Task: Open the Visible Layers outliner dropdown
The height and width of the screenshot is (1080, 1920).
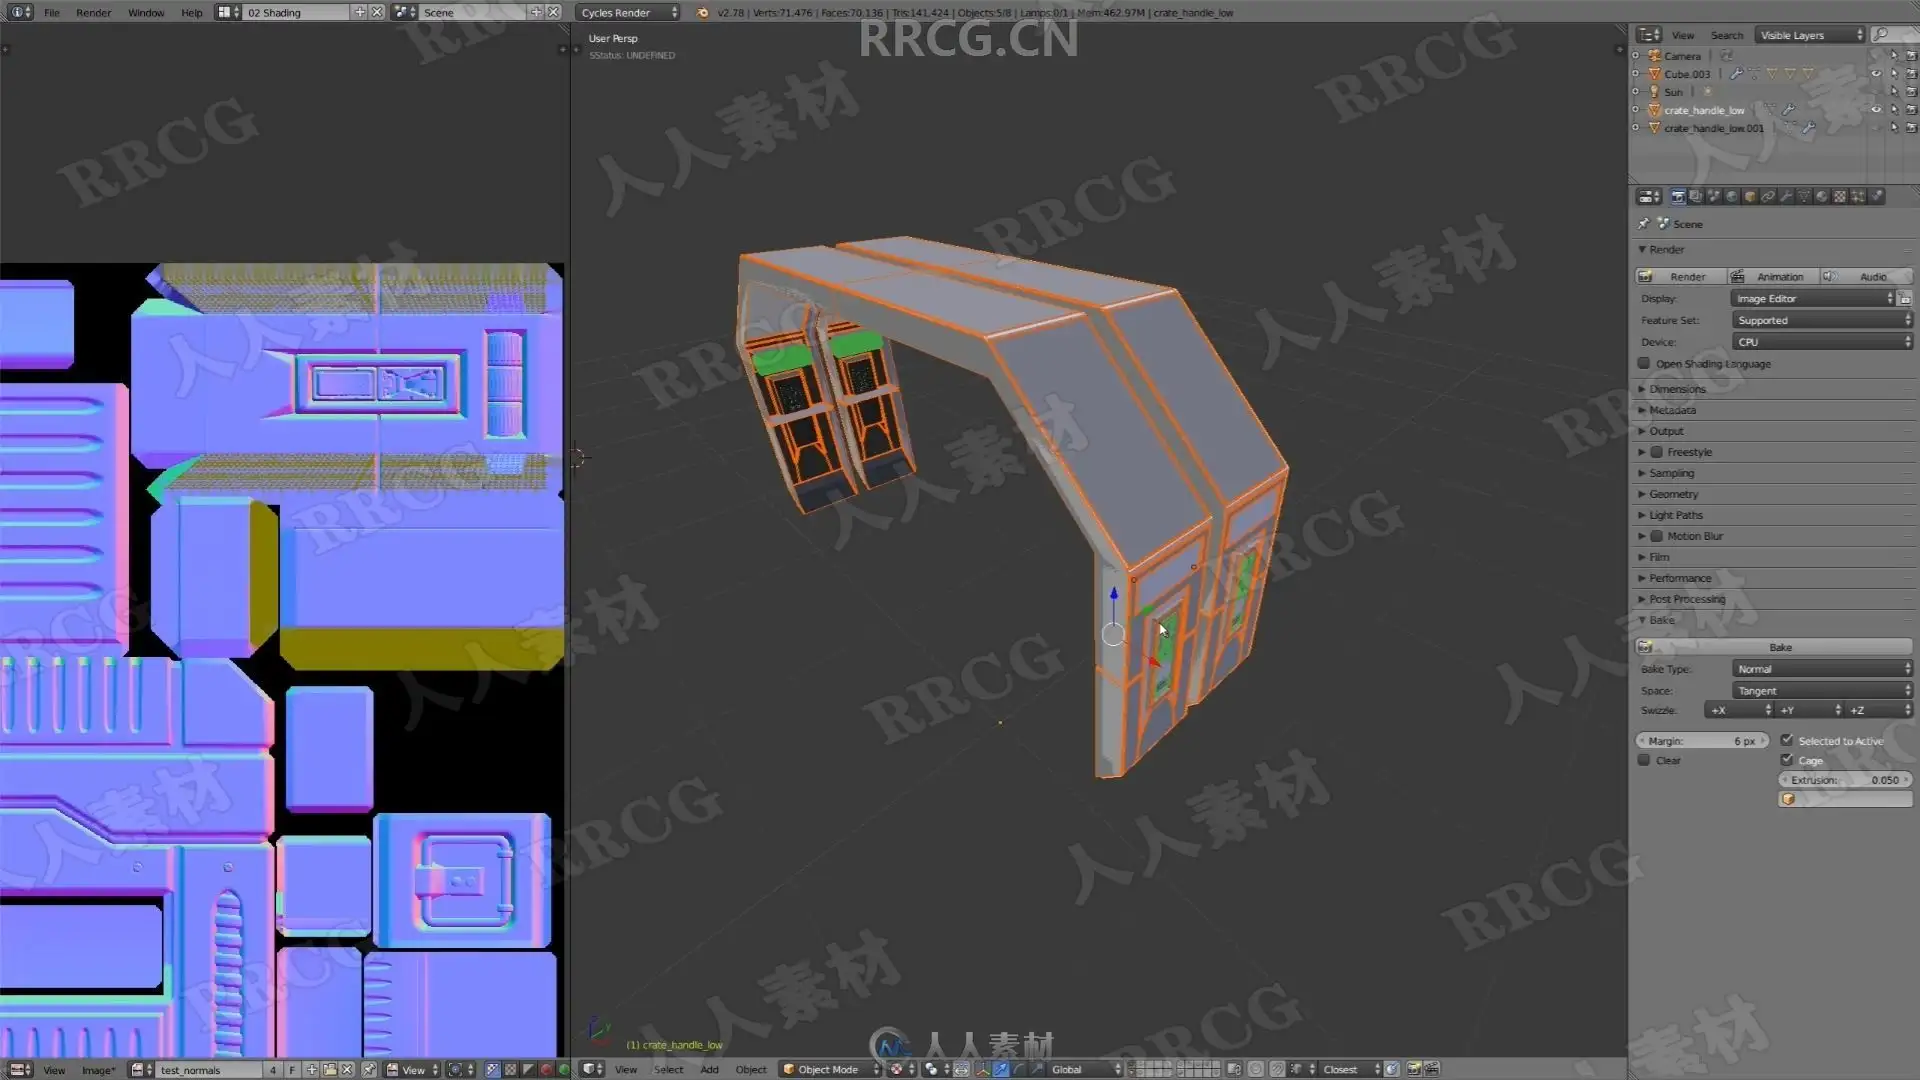Action: (x=1811, y=35)
